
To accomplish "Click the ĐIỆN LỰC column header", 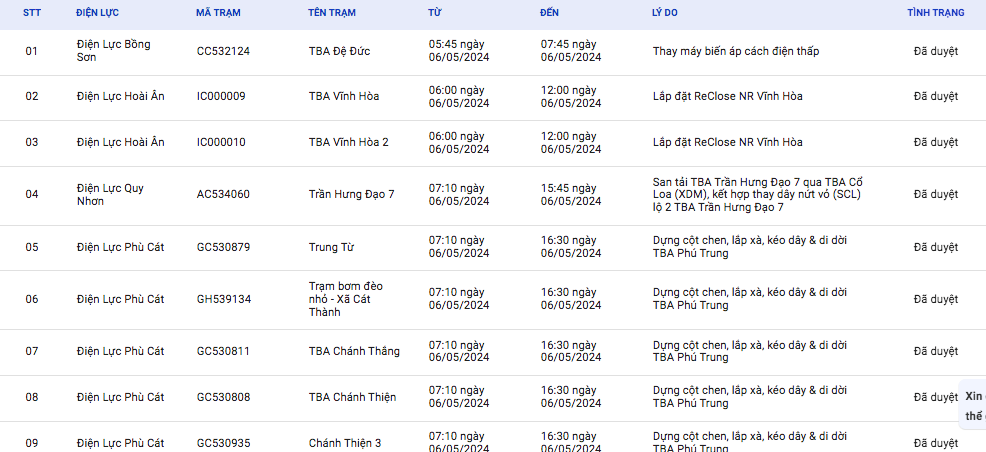I will [101, 13].
